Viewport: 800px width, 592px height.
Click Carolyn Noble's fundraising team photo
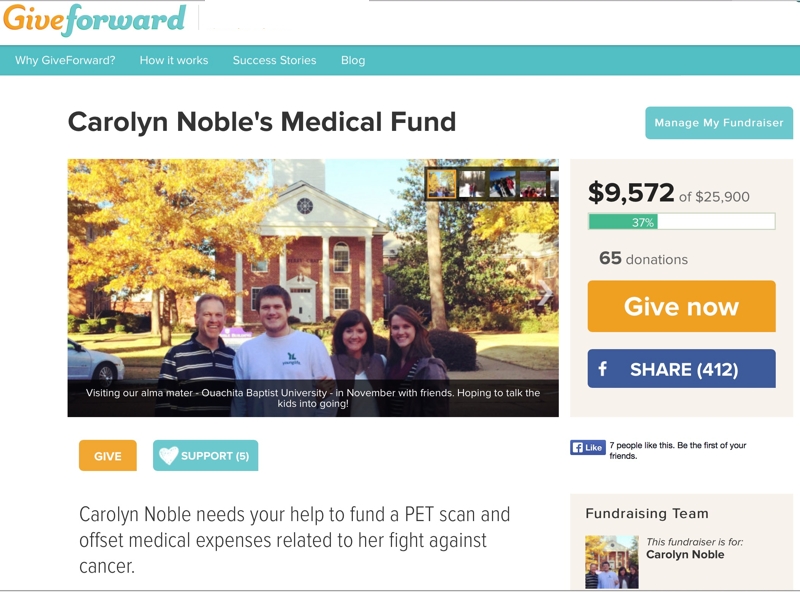[612, 562]
